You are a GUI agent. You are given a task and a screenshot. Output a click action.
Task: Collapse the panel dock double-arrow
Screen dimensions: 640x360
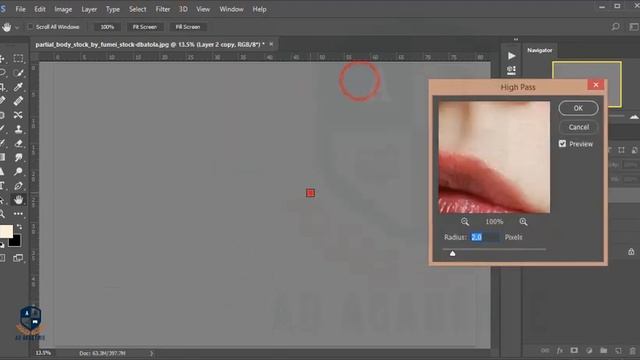point(516,39)
